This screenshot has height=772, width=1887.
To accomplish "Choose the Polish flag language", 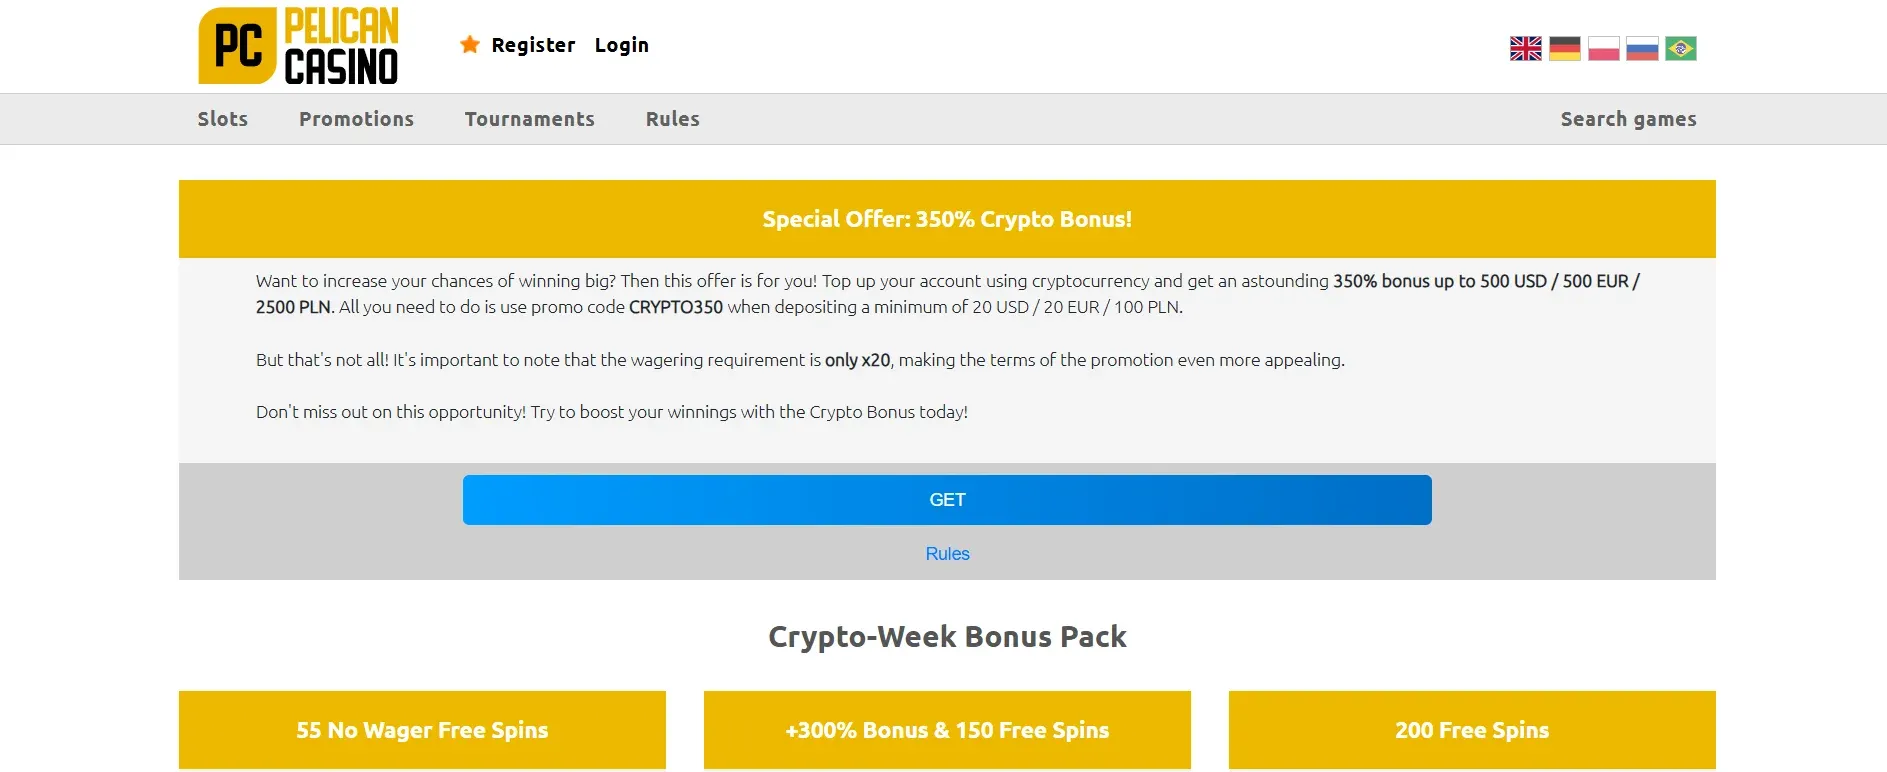I will (1603, 48).
